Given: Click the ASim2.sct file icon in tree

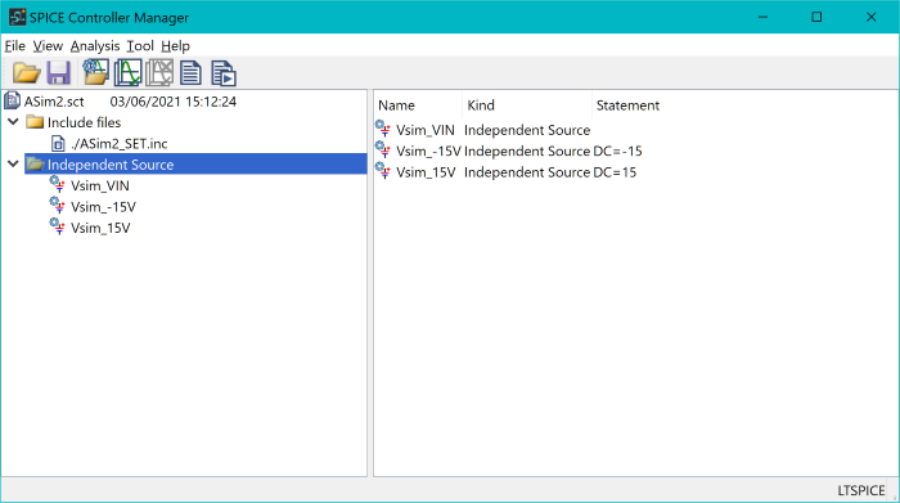Looking at the screenshot, I should [x=12, y=101].
